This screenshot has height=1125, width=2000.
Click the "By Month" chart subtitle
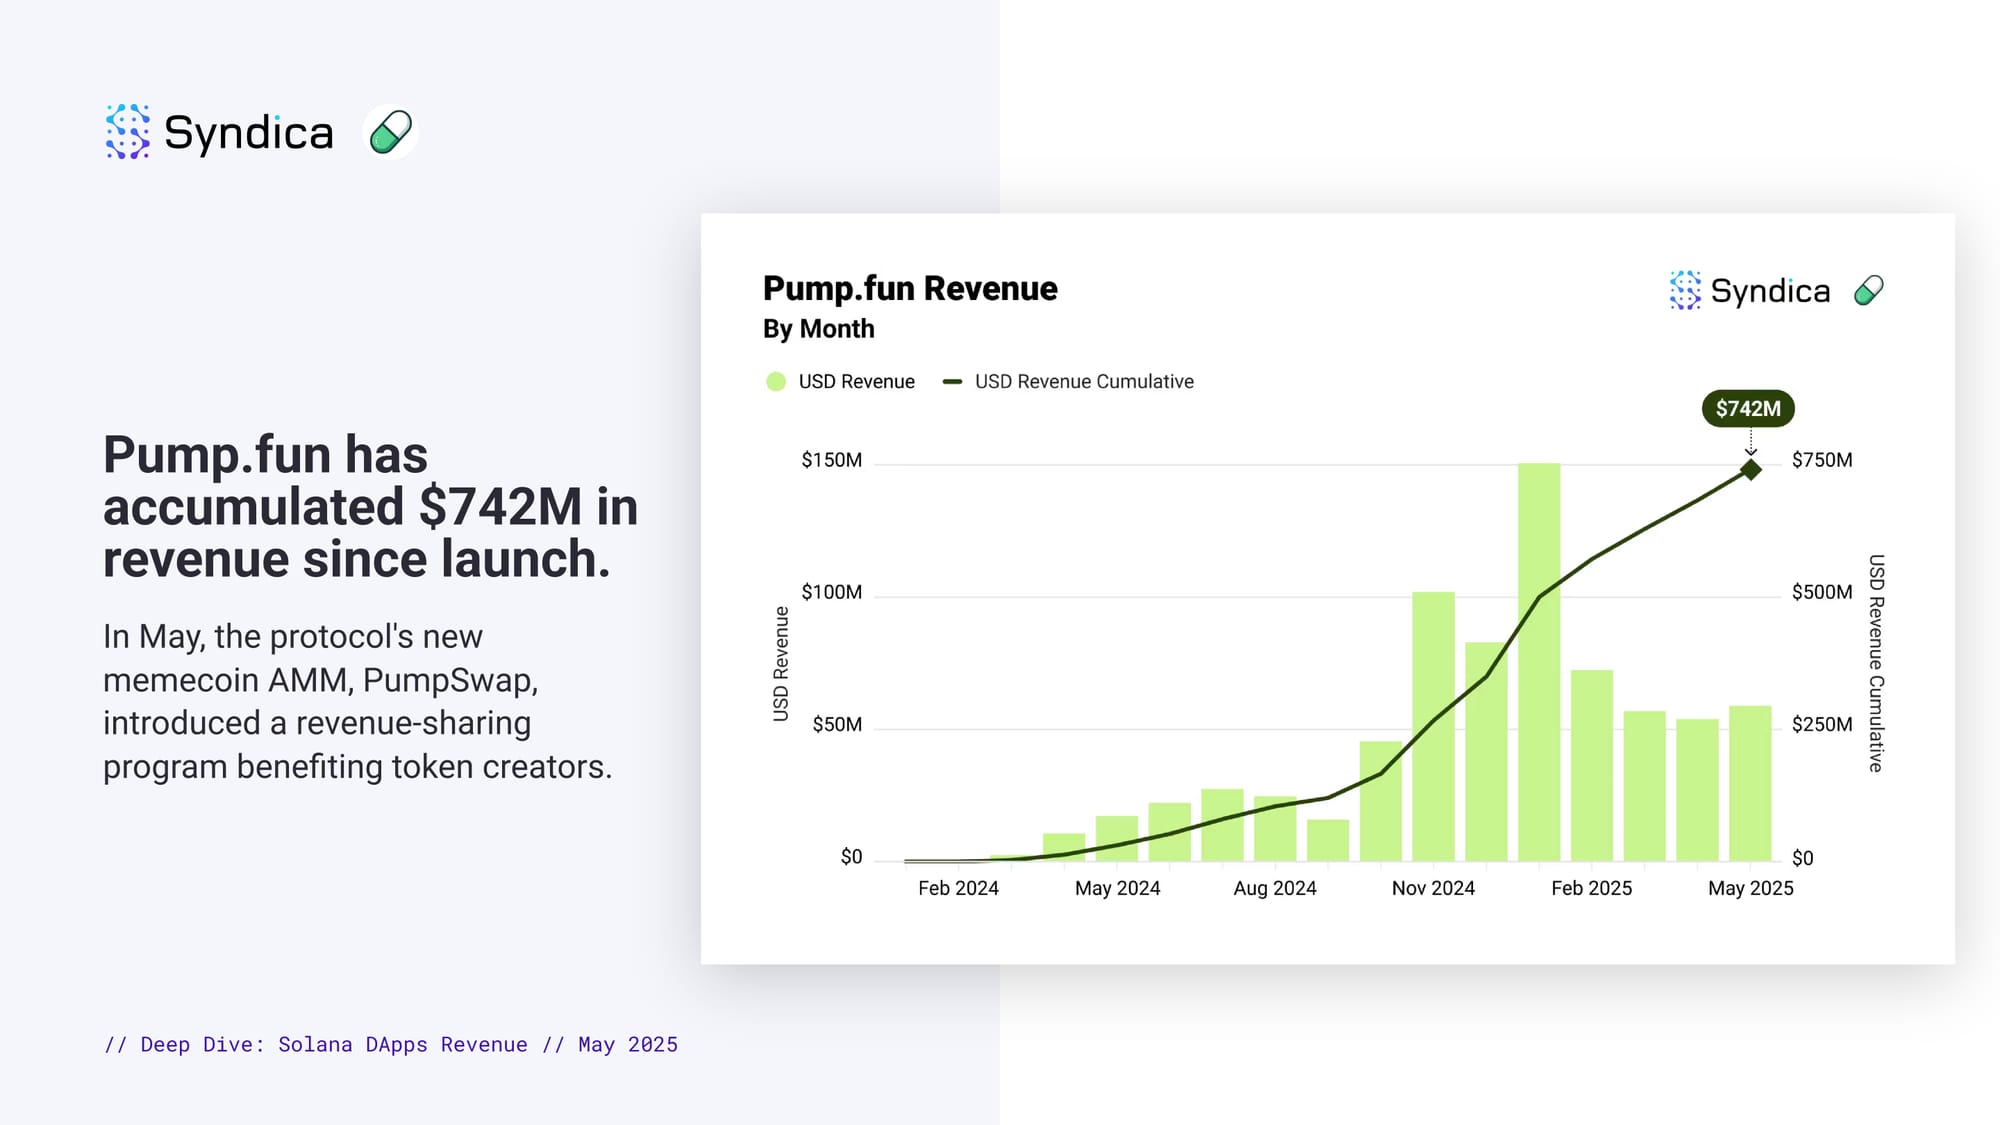tap(818, 329)
